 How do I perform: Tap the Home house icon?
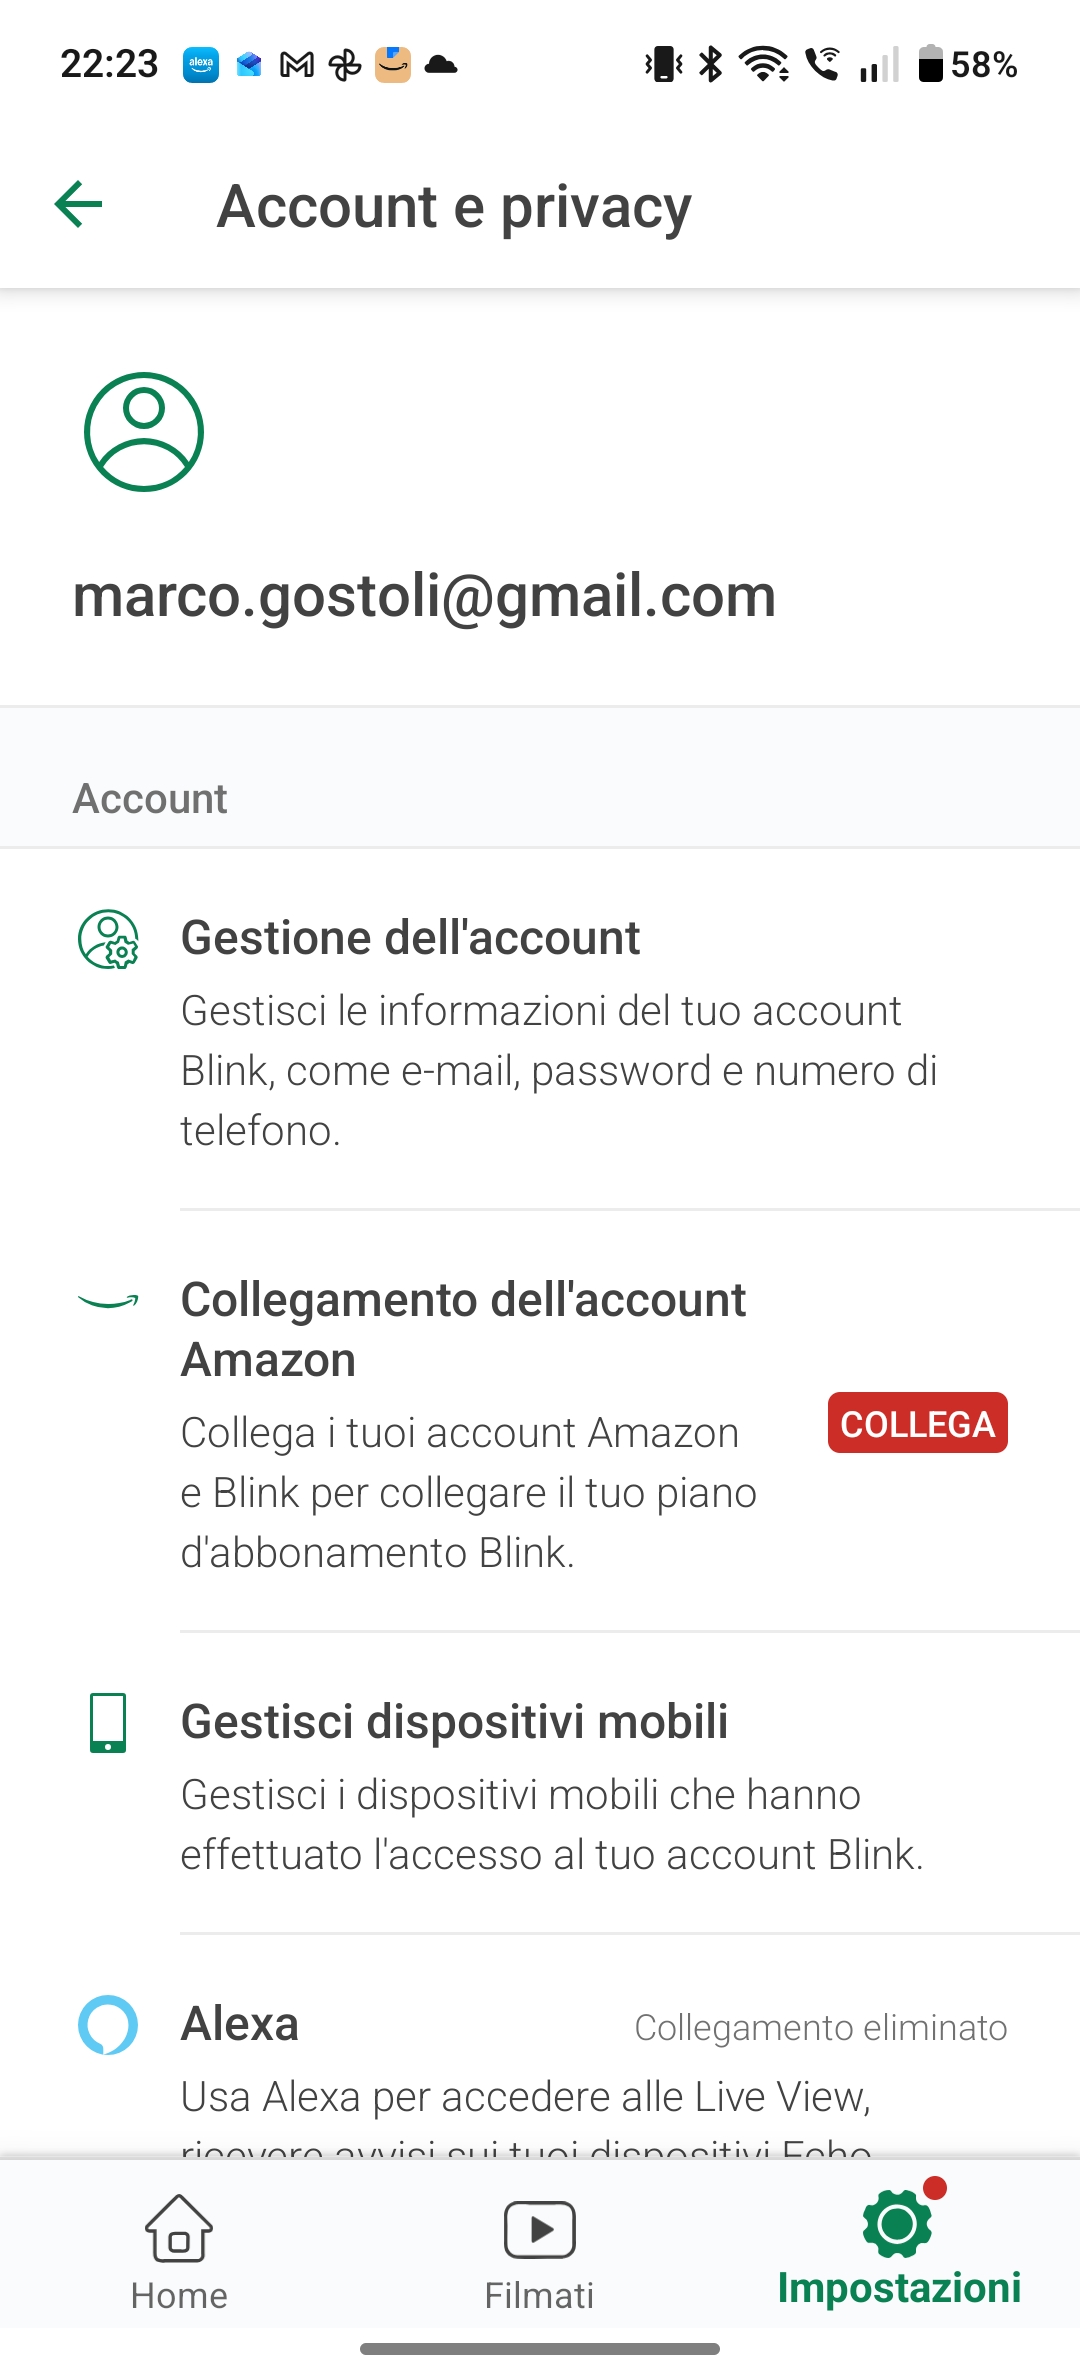point(179,2228)
